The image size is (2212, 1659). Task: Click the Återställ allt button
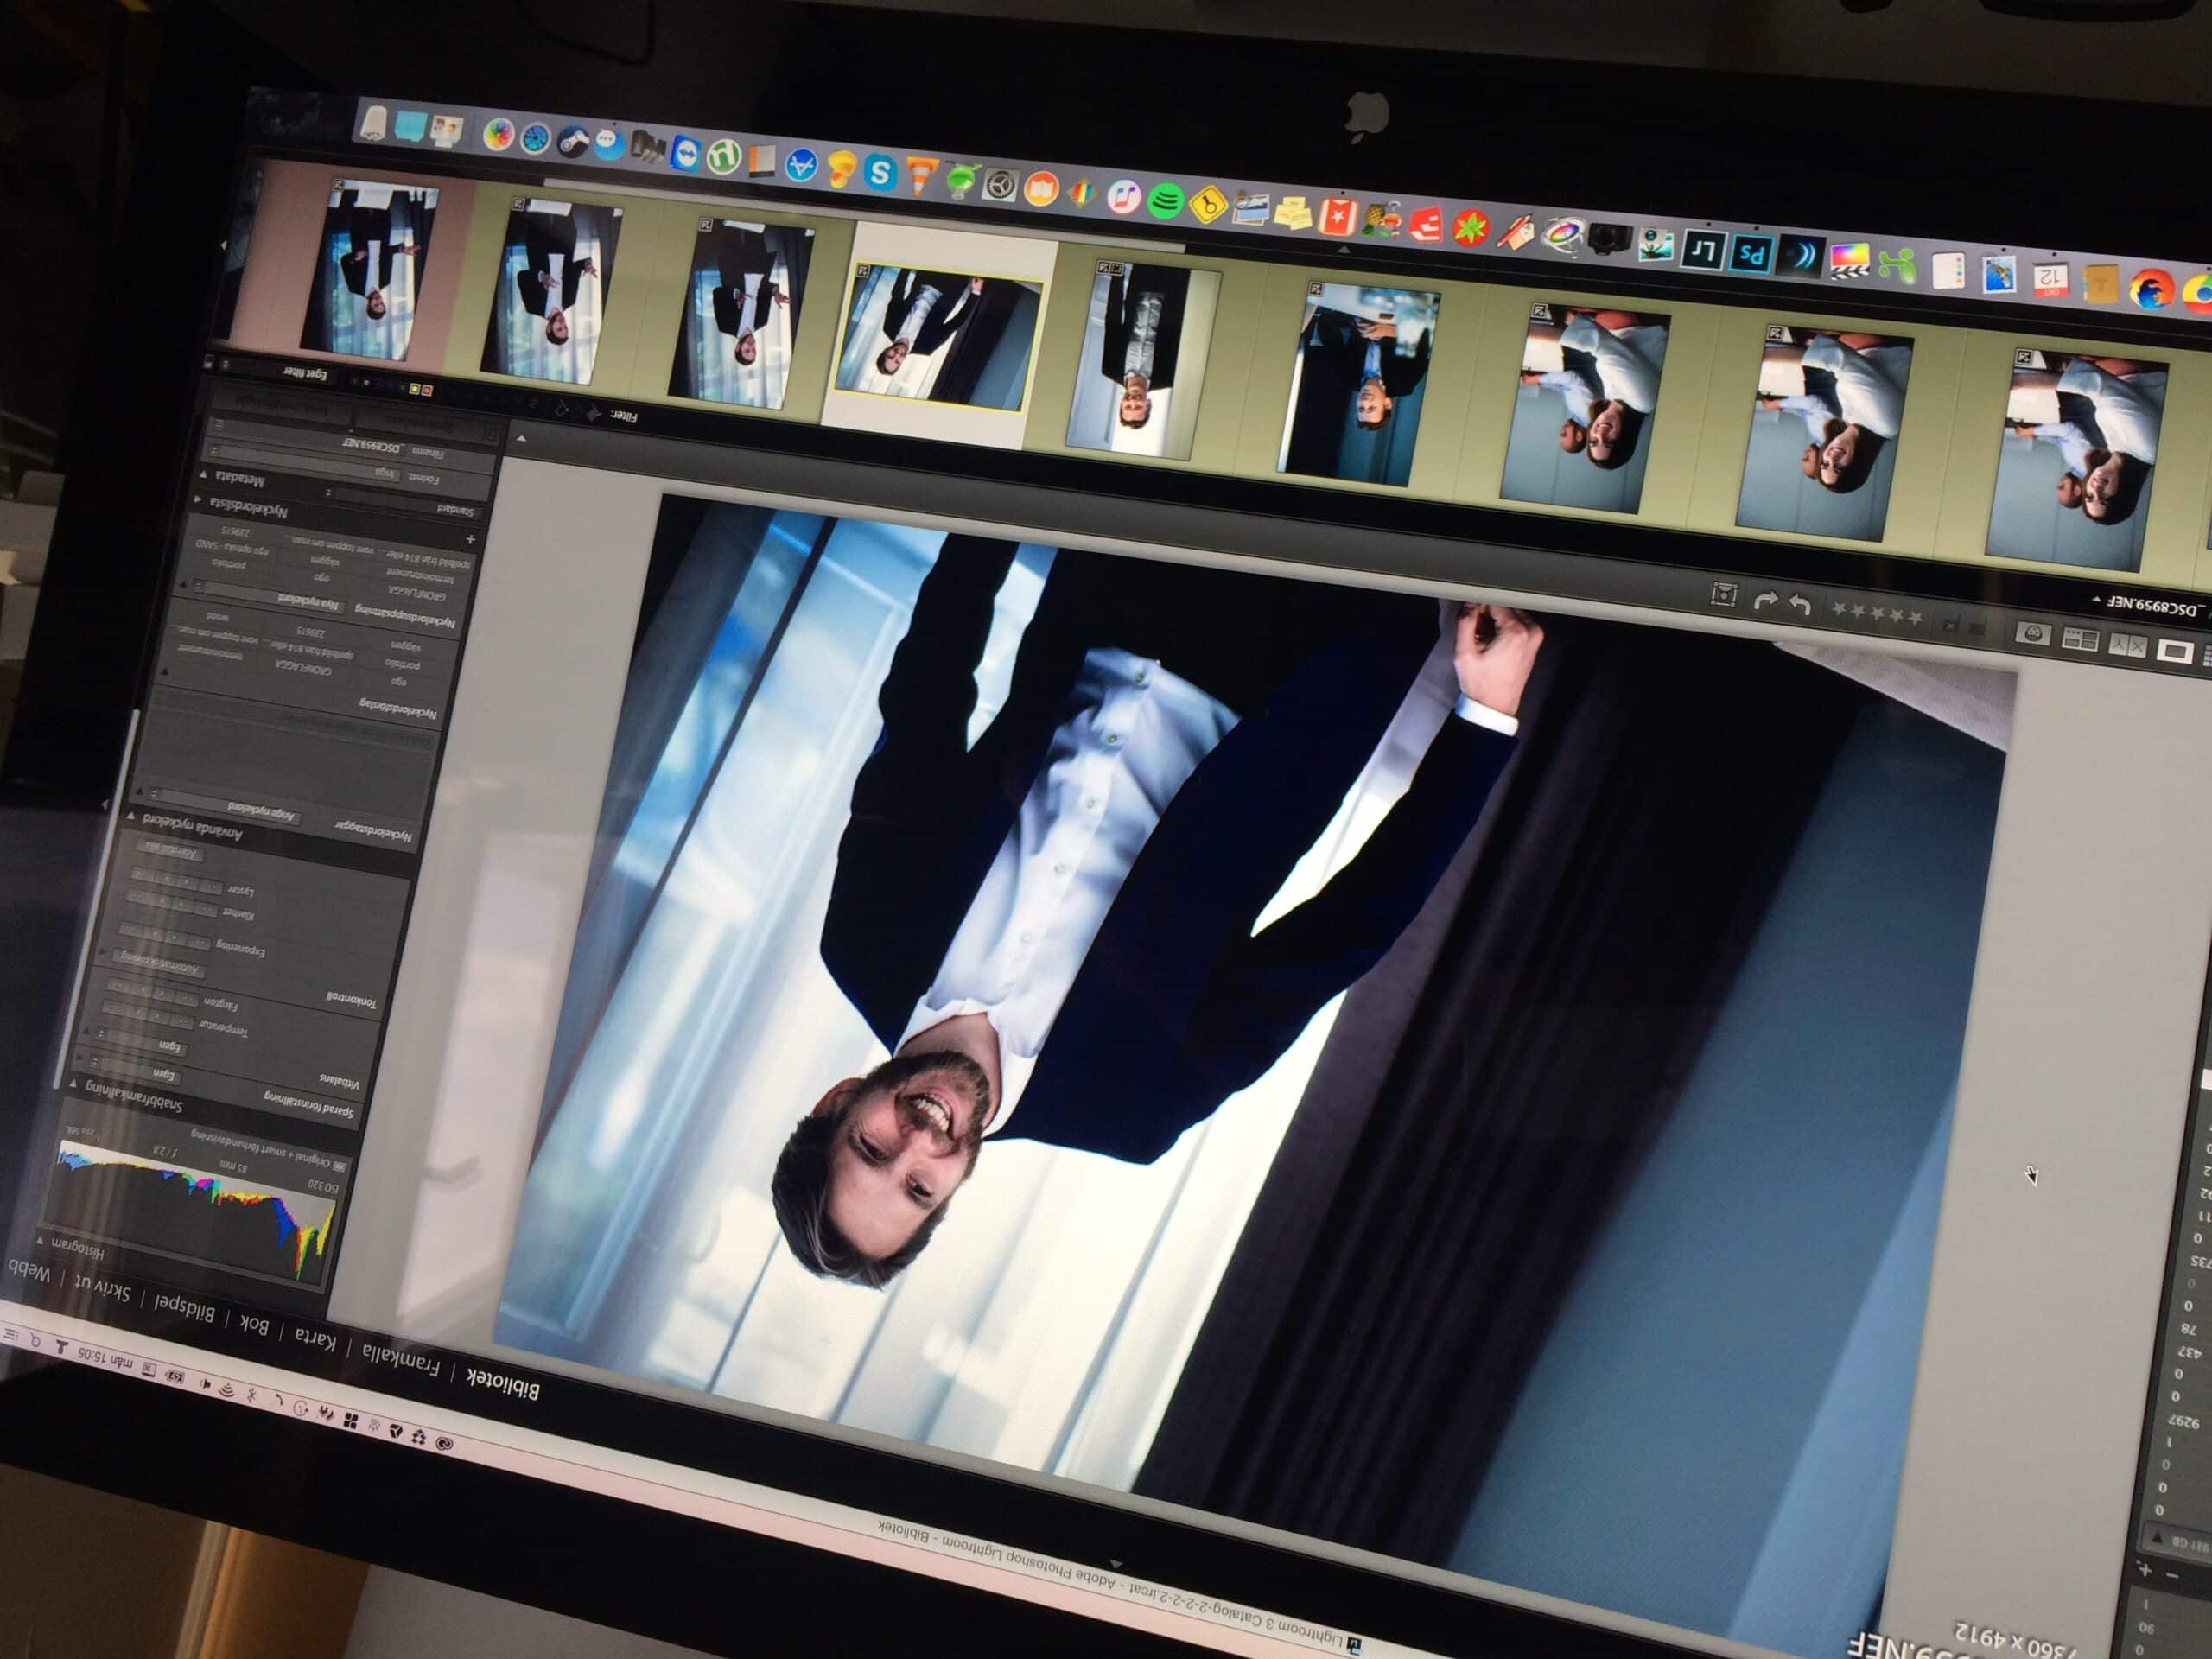coord(172,852)
